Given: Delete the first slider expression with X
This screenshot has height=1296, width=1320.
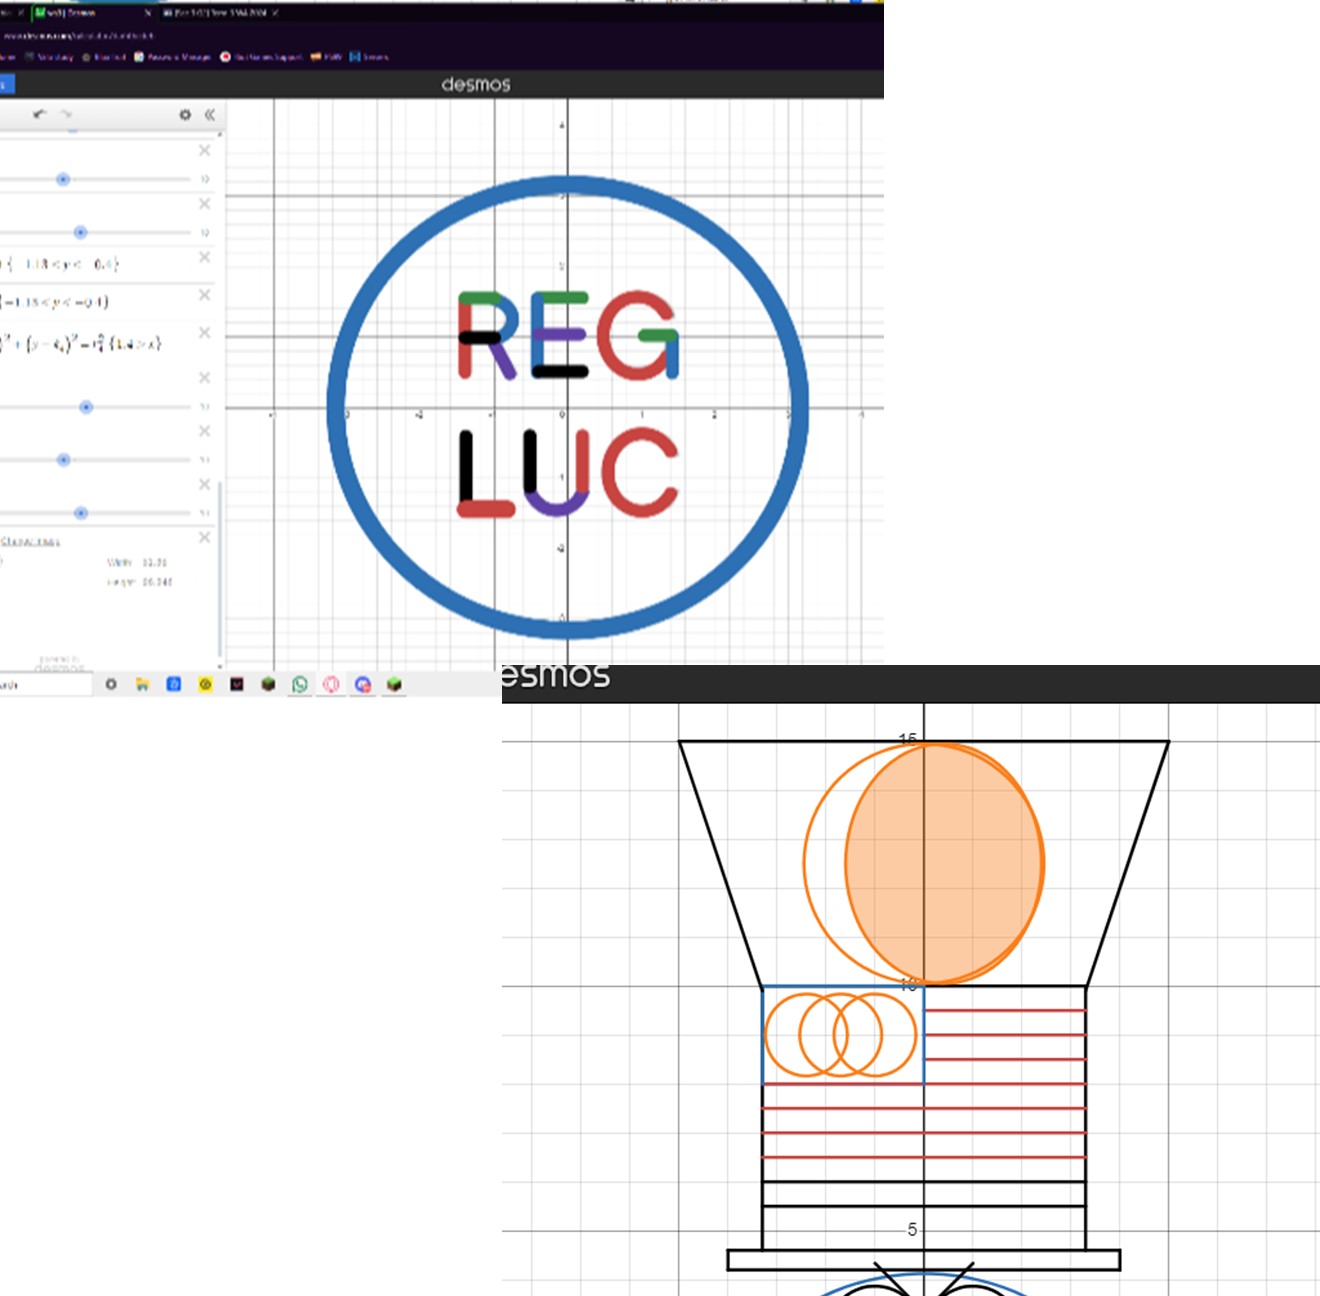Looking at the screenshot, I should click(x=204, y=150).
